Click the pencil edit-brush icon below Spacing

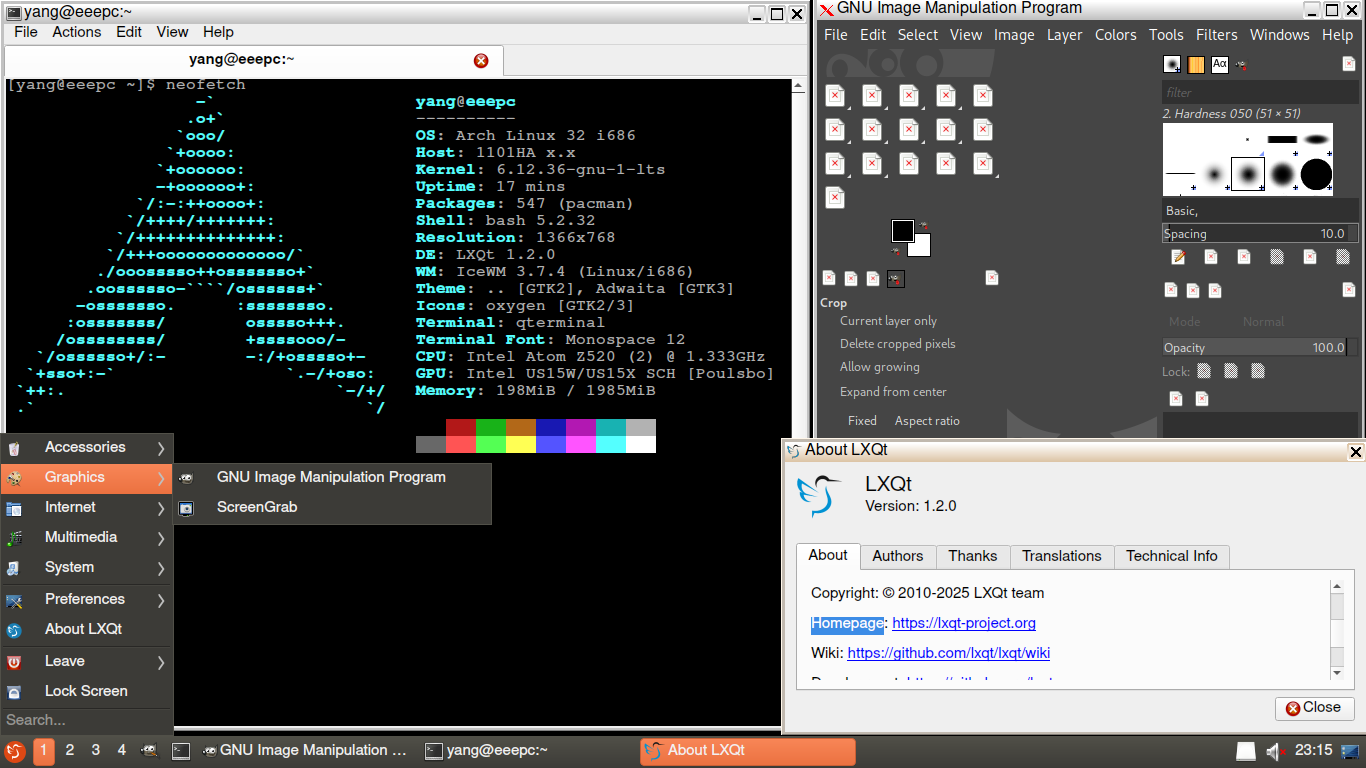point(1178,257)
